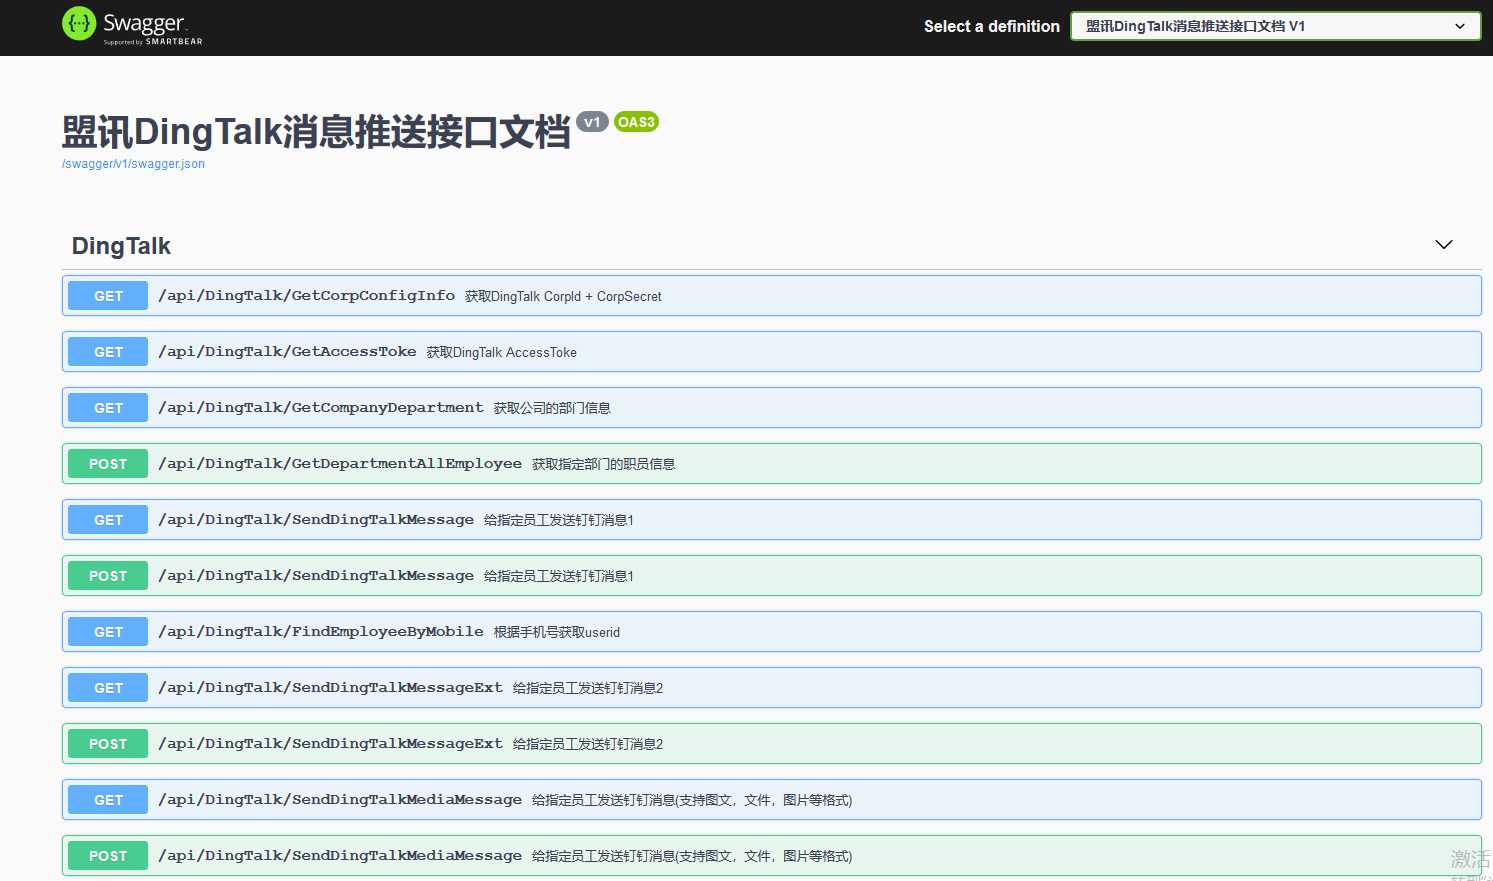Click the OAS3 badge
The image size is (1493, 881).
click(x=636, y=122)
